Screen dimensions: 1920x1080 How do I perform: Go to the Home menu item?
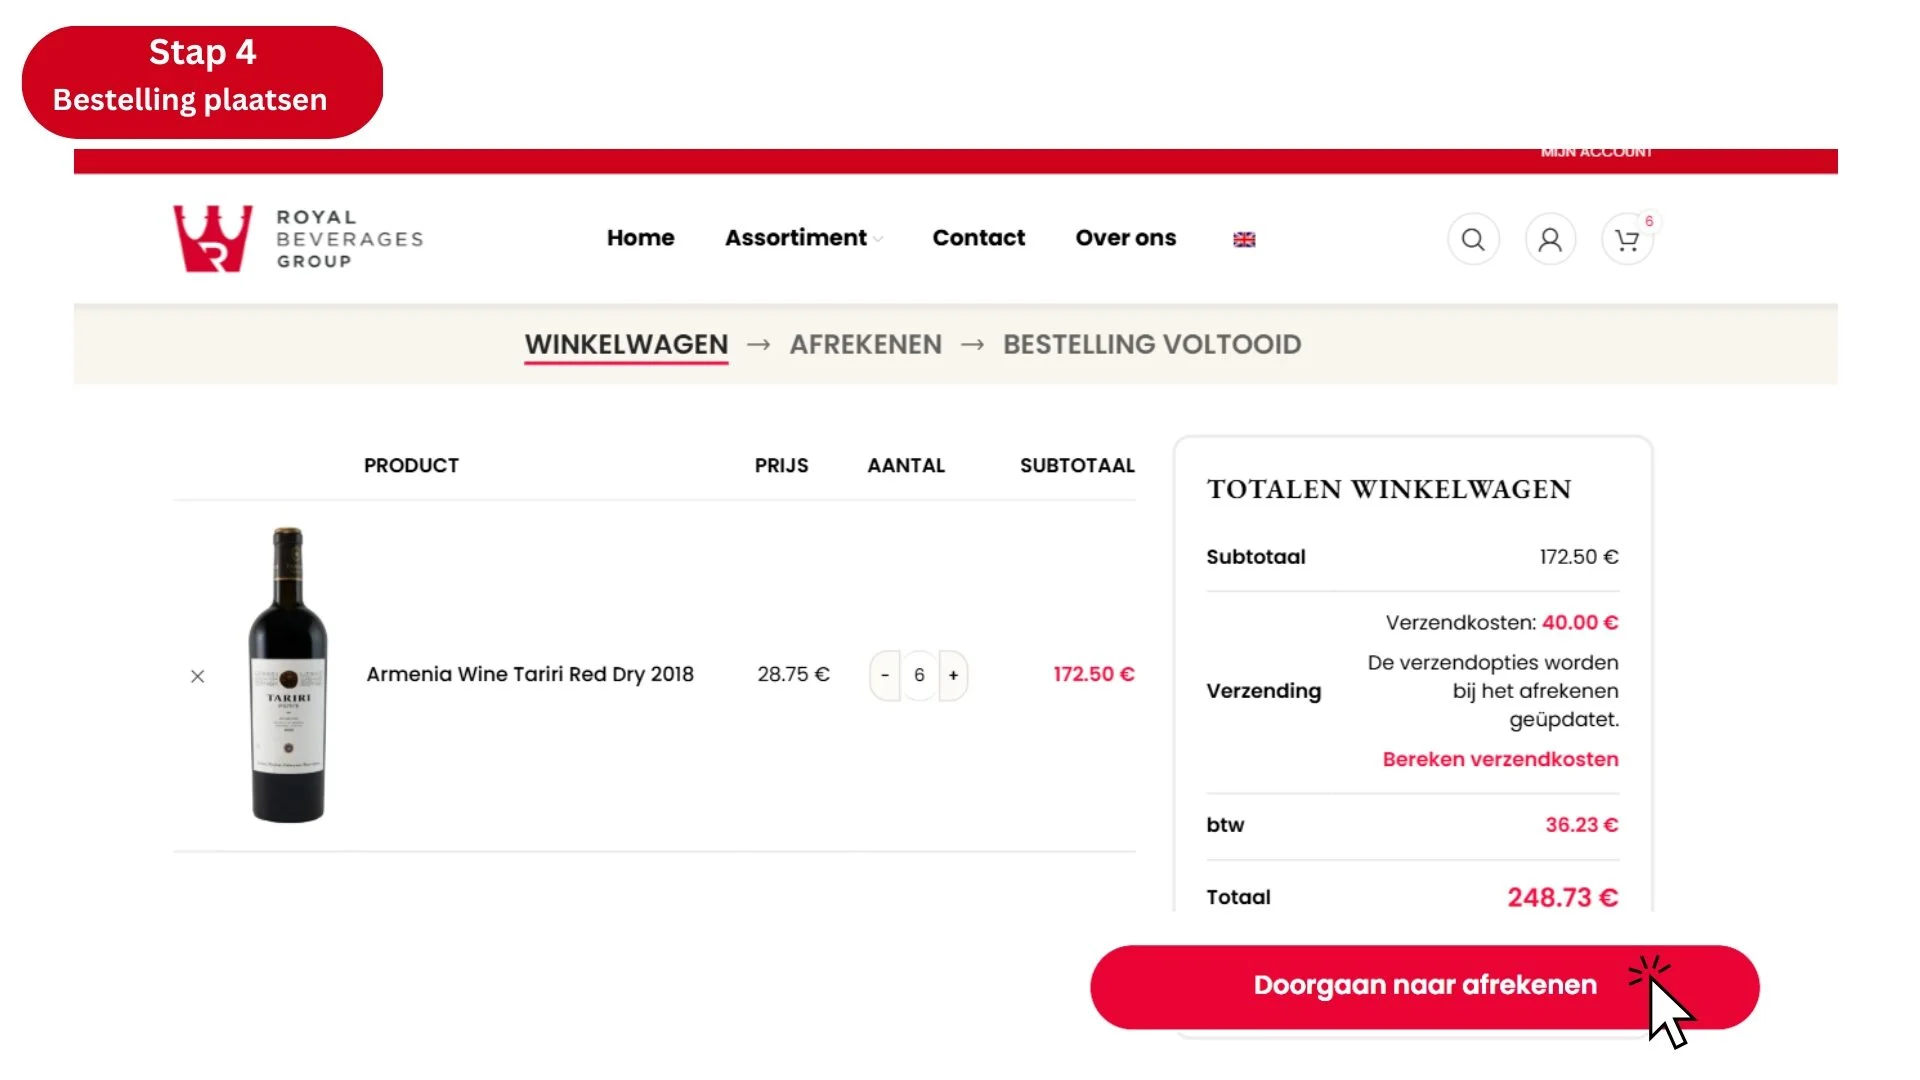[640, 238]
